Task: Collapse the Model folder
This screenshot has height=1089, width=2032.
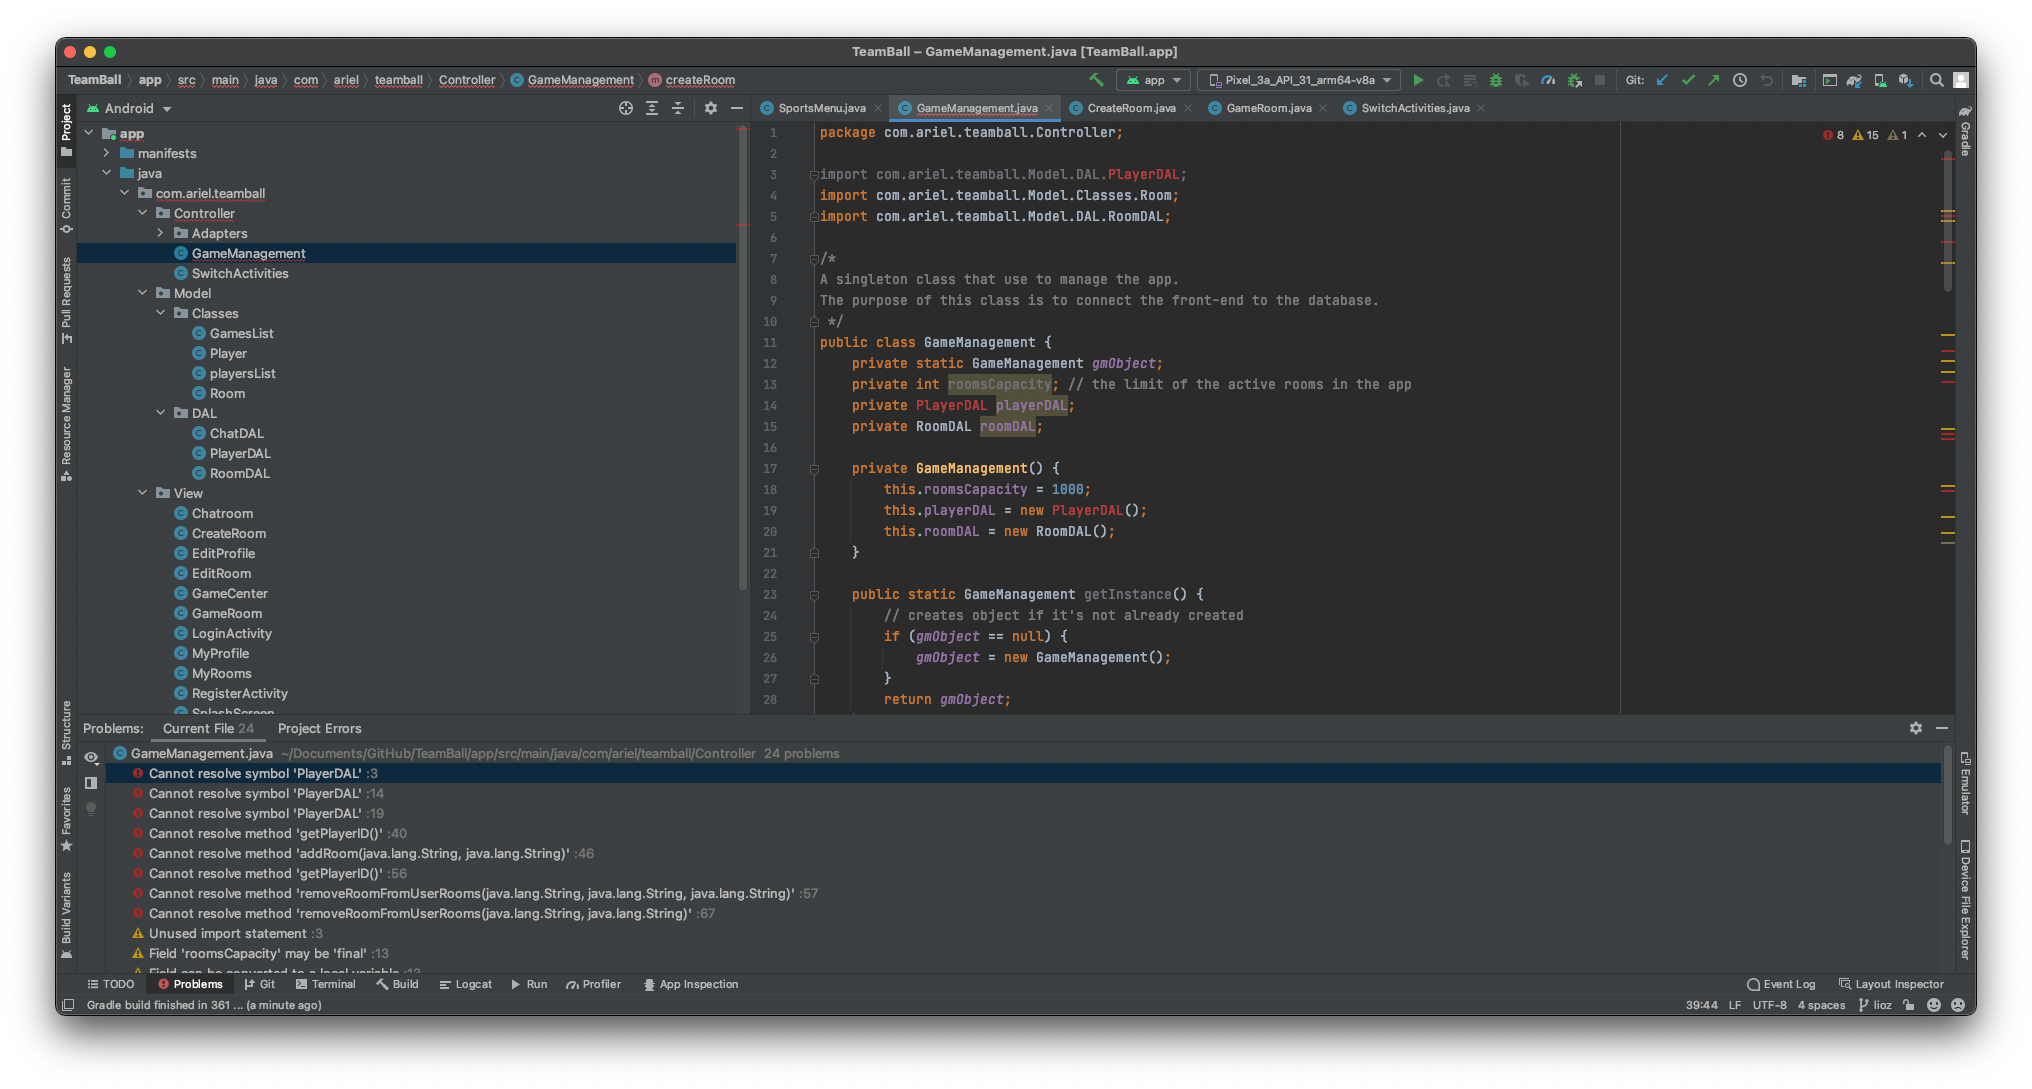Action: [142, 293]
